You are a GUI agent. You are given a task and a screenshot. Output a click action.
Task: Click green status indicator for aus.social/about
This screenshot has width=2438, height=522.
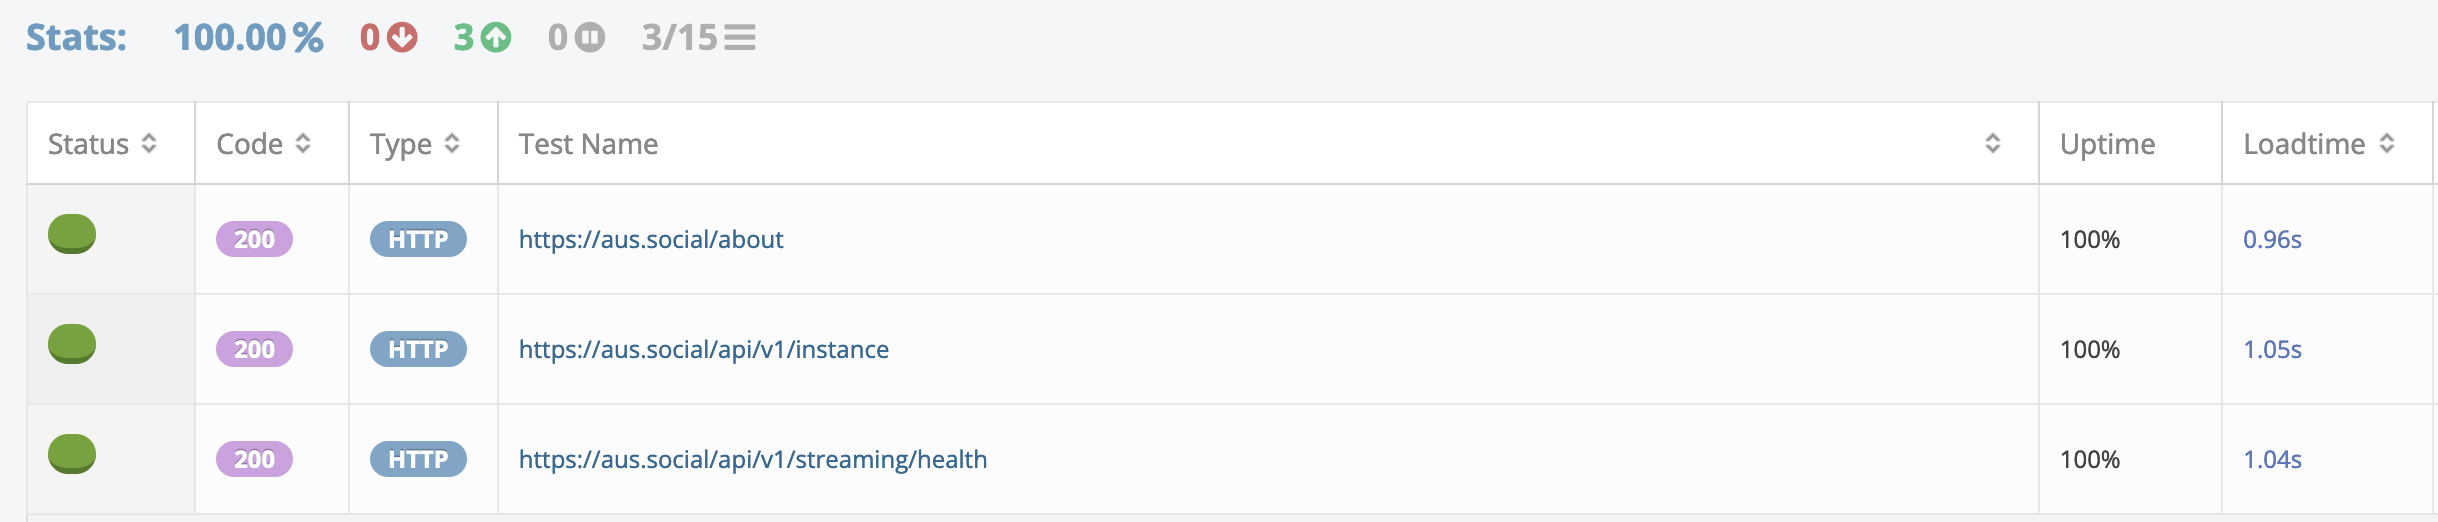tap(72, 234)
